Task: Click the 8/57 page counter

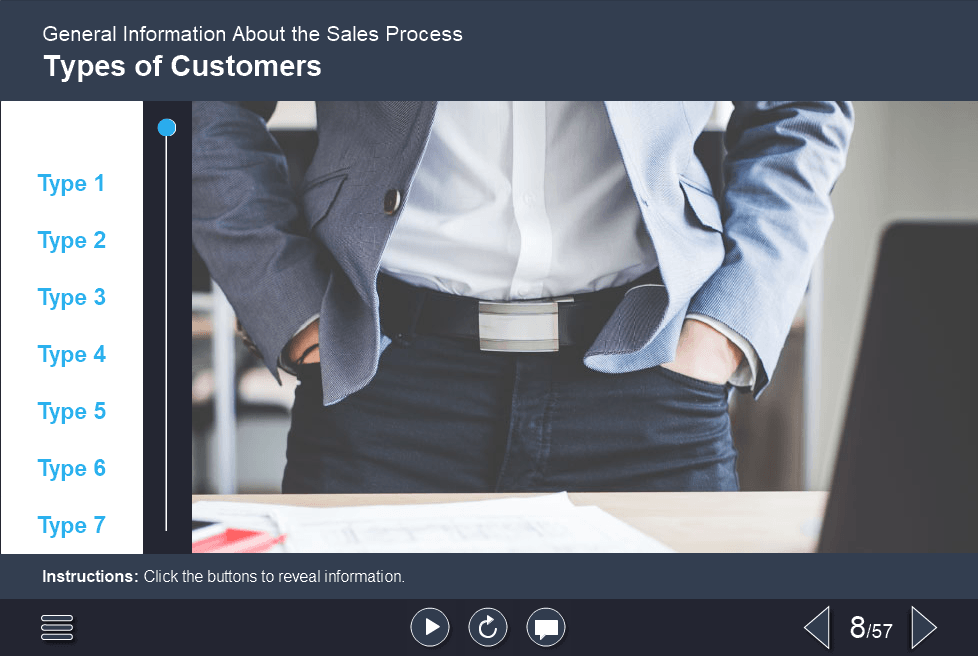Action: click(870, 627)
